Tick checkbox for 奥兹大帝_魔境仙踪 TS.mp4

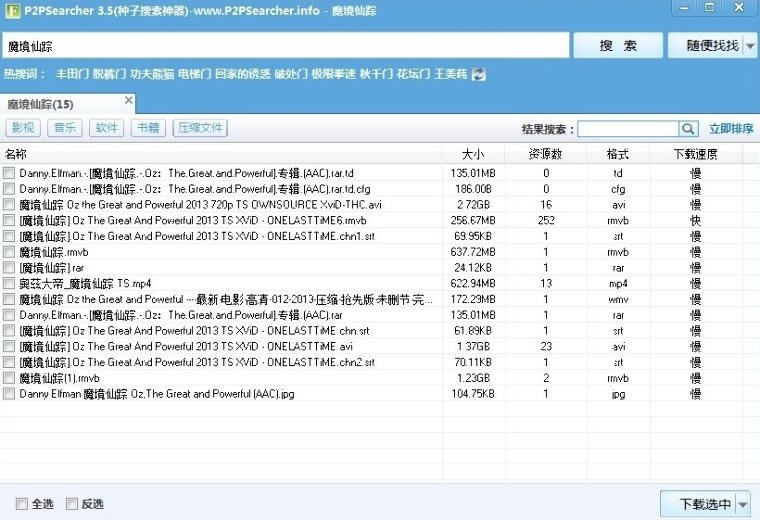(x=9, y=284)
